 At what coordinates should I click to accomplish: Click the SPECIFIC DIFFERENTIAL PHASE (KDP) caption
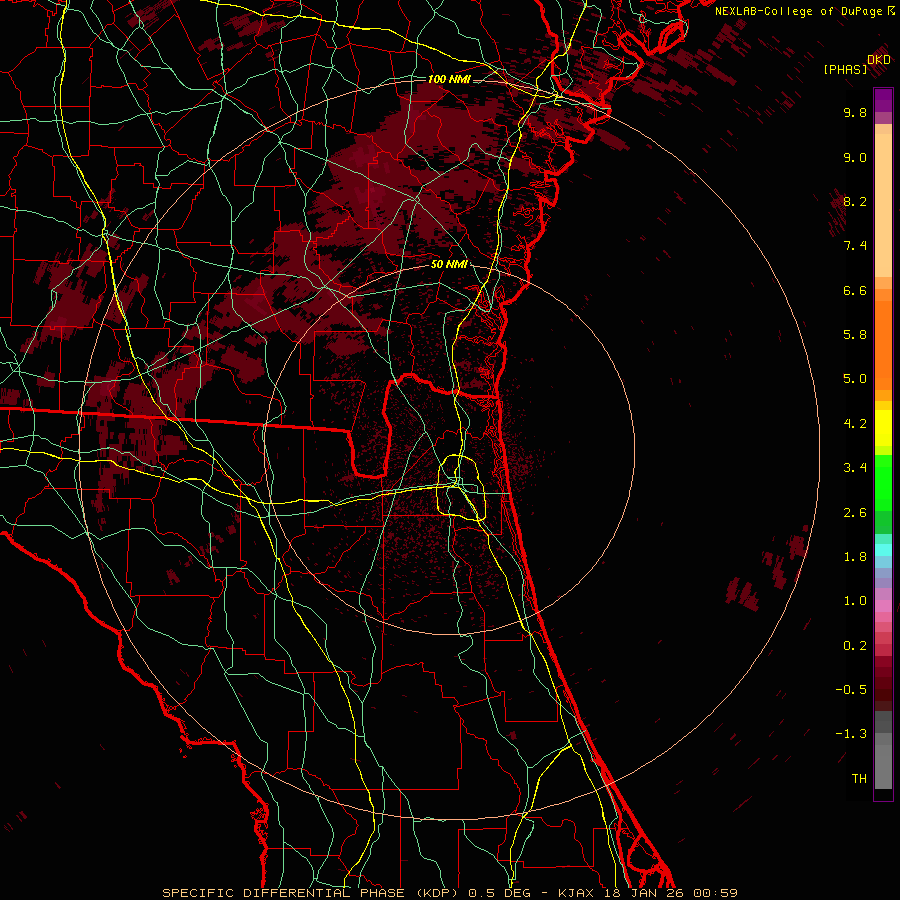pyautogui.click(x=312, y=893)
